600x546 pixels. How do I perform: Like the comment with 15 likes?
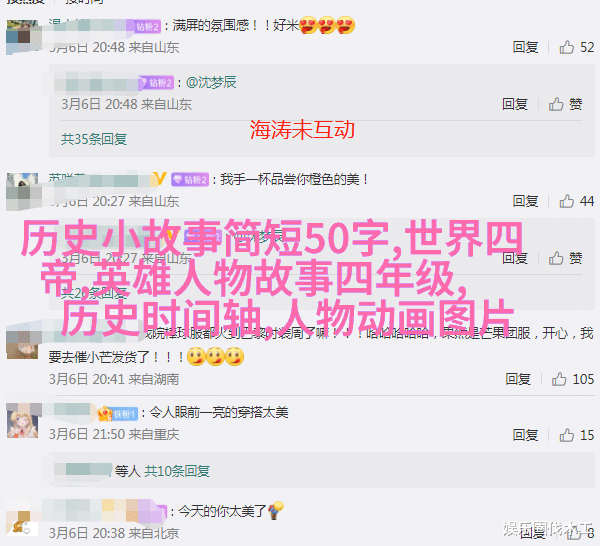click(566, 435)
